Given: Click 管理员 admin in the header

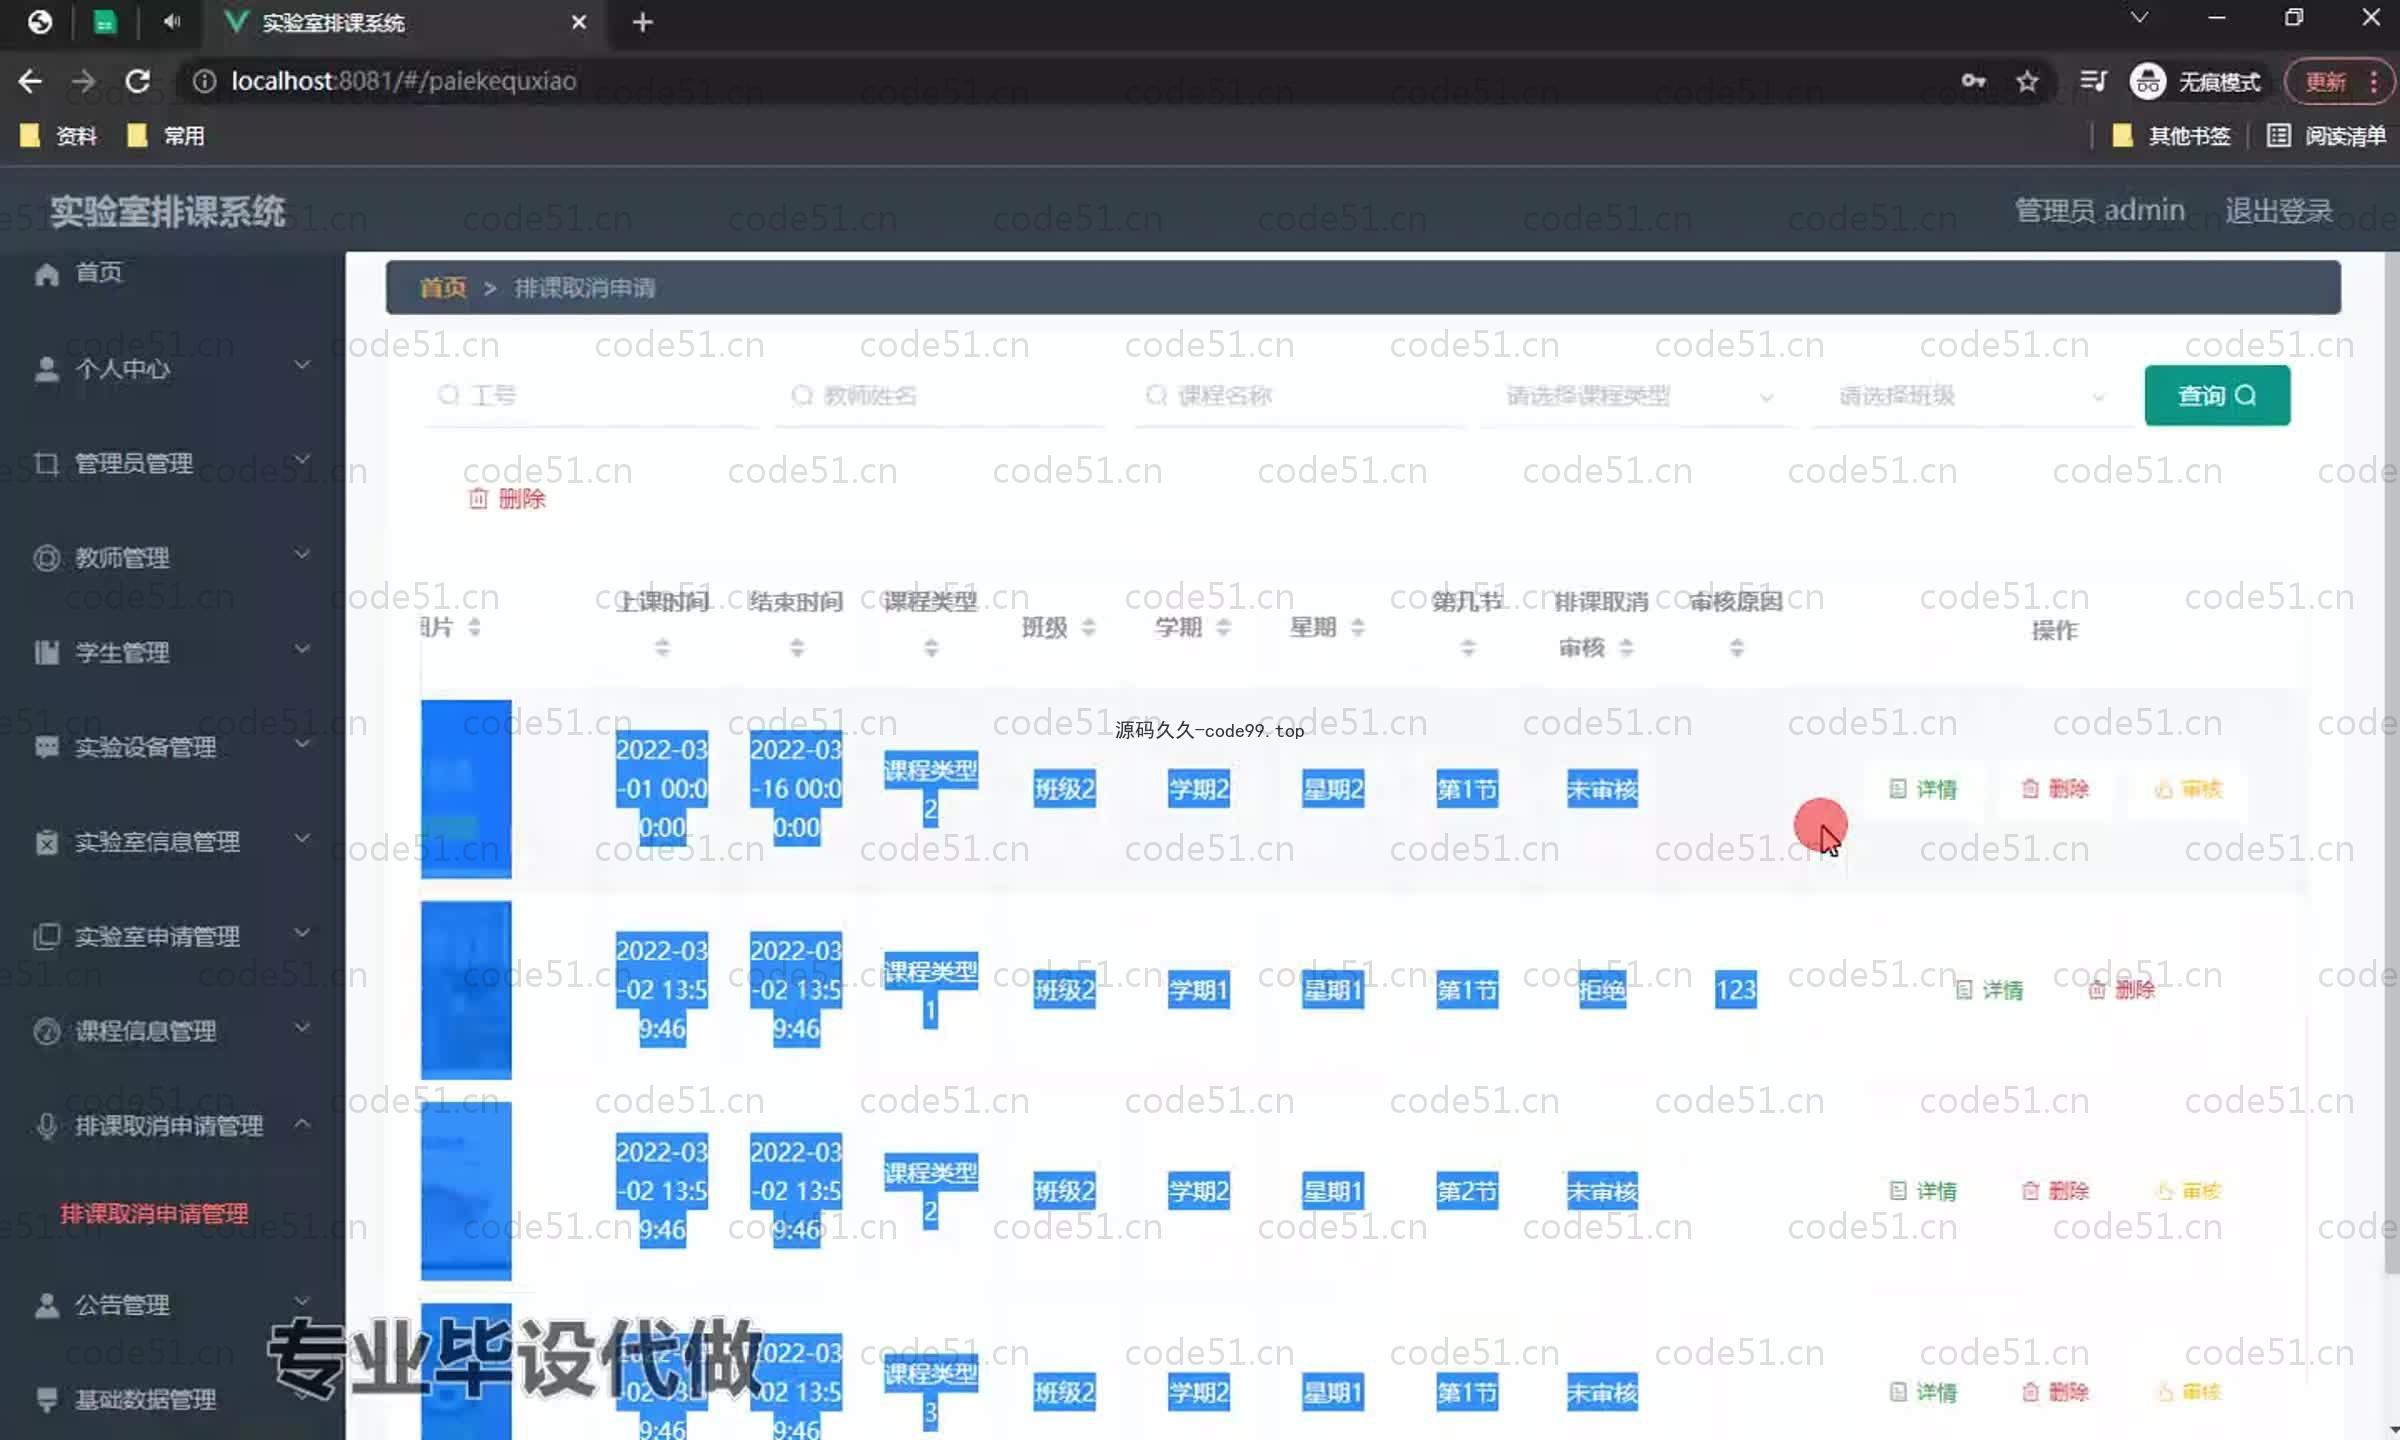Looking at the screenshot, I should [2099, 211].
